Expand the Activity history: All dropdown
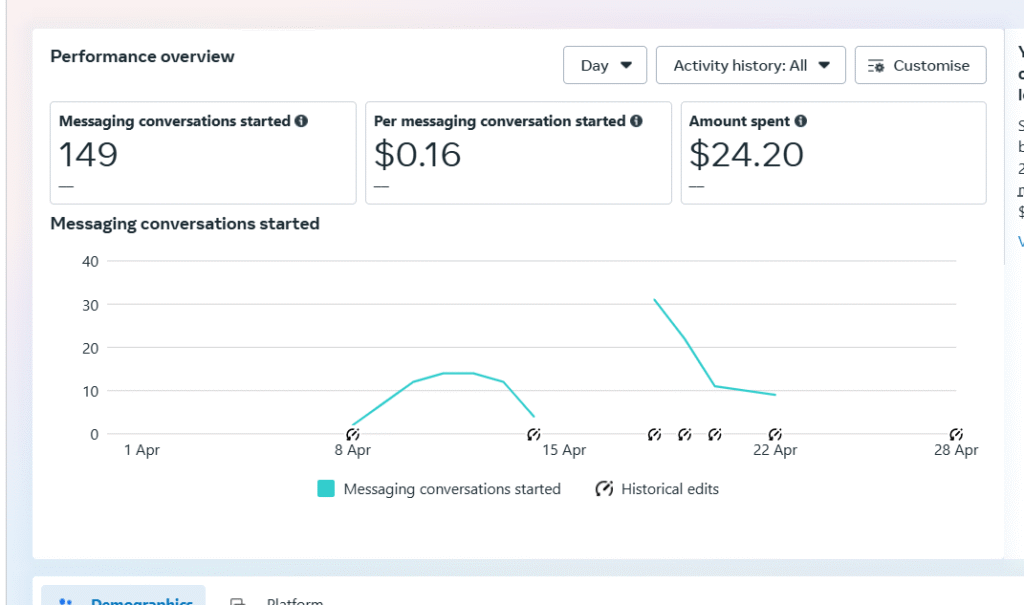Screen dimensions: 1024x605 751,65
